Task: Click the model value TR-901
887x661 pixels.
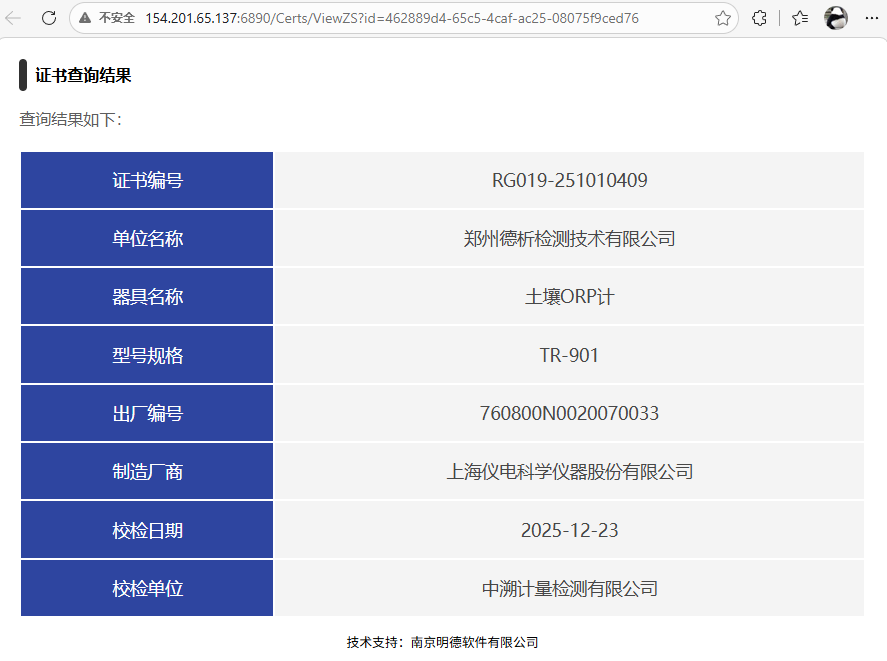Action: [569, 355]
